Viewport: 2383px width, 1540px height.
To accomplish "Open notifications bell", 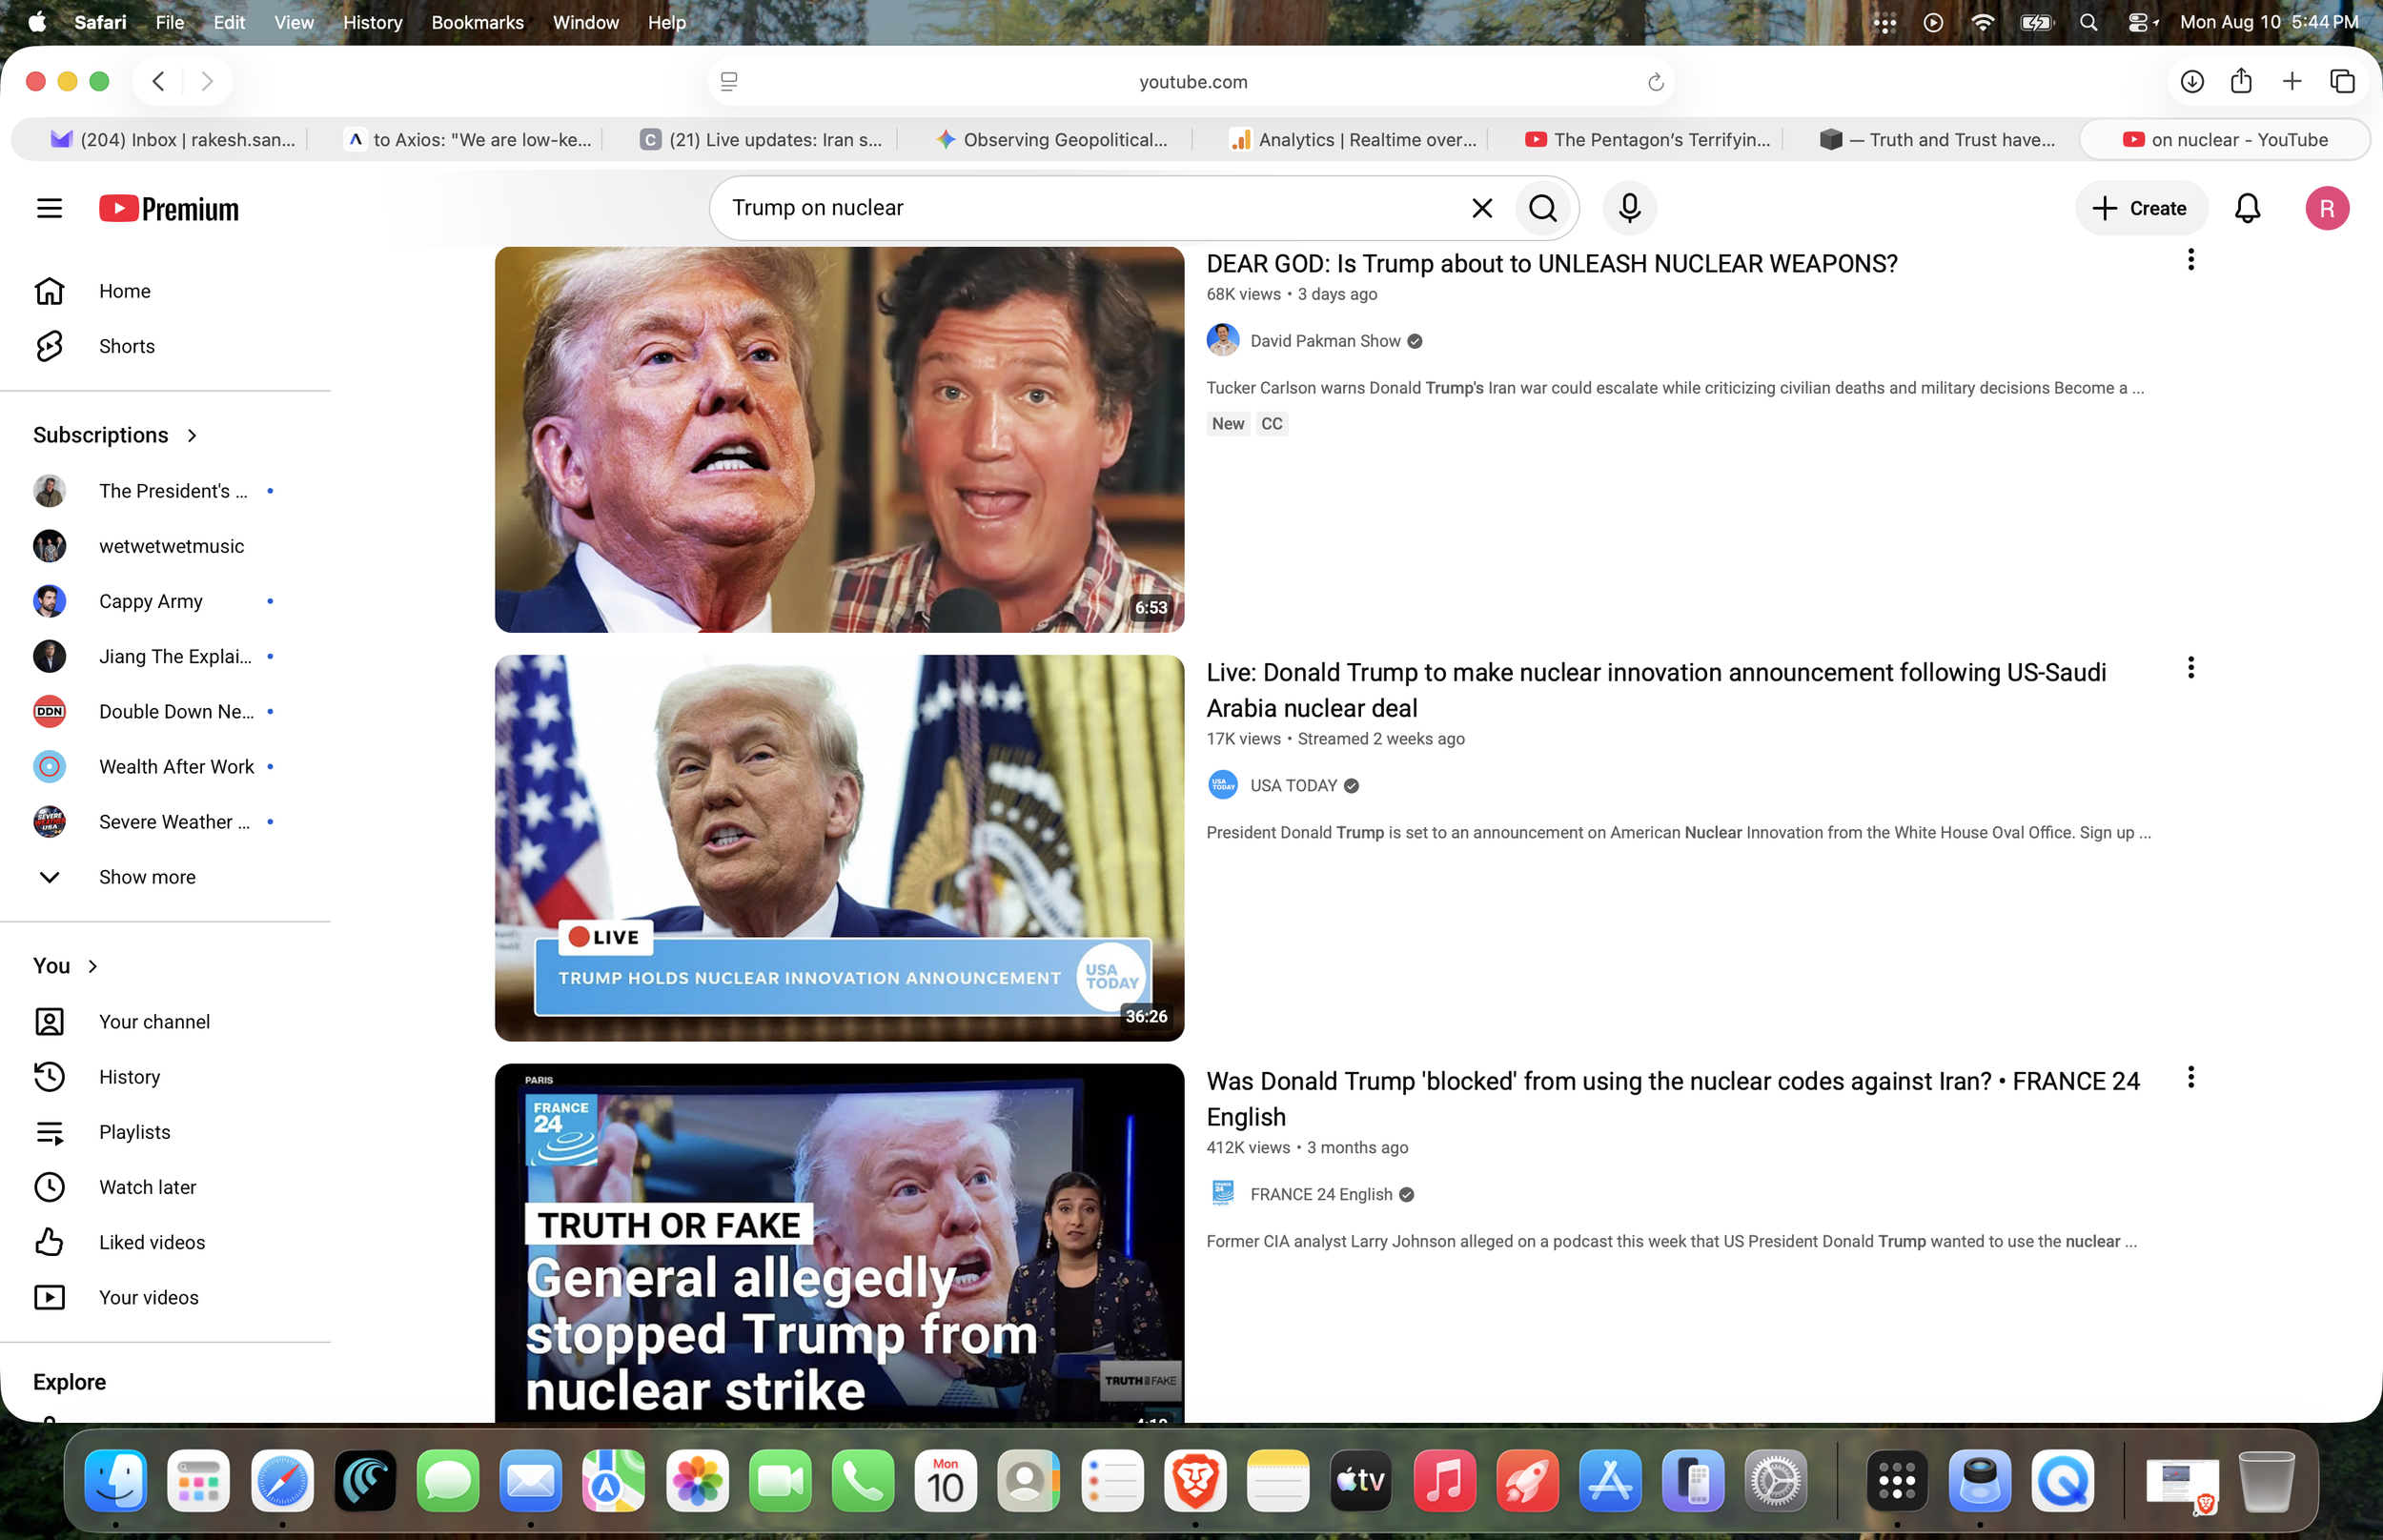I will (2247, 208).
